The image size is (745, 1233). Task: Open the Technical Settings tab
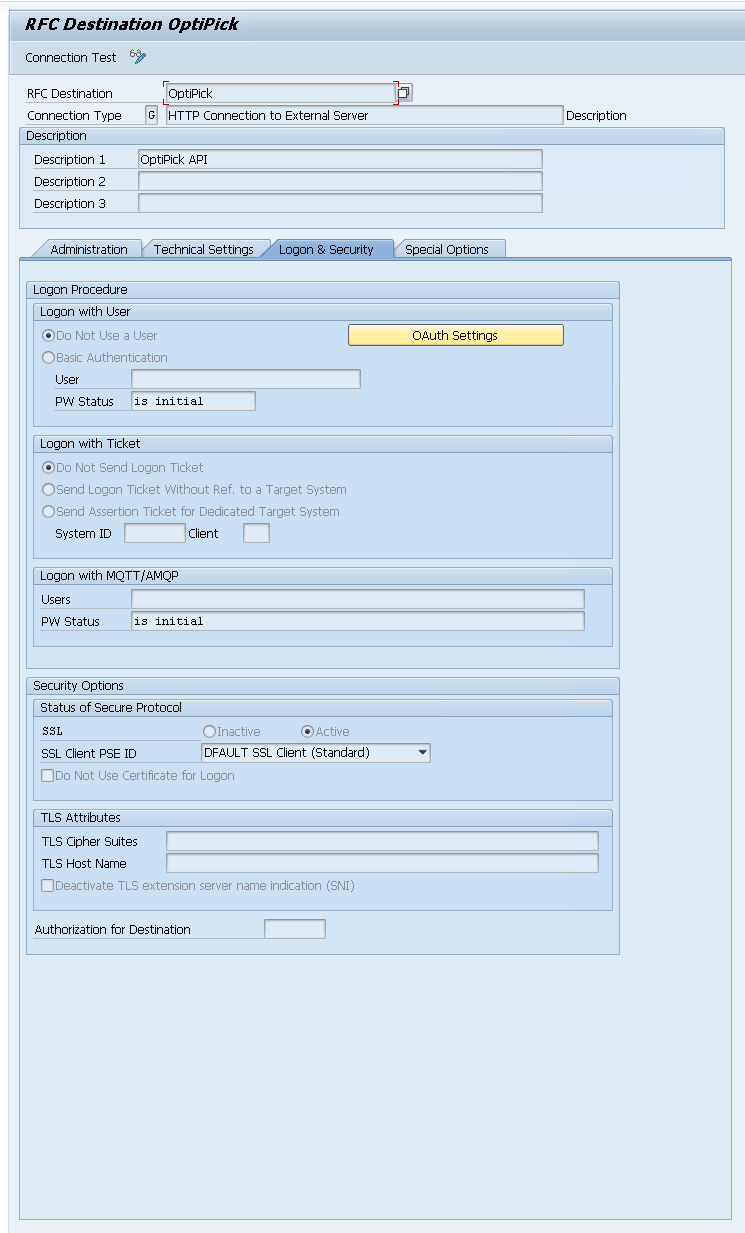pyautogui.click(x=203, y=250)
